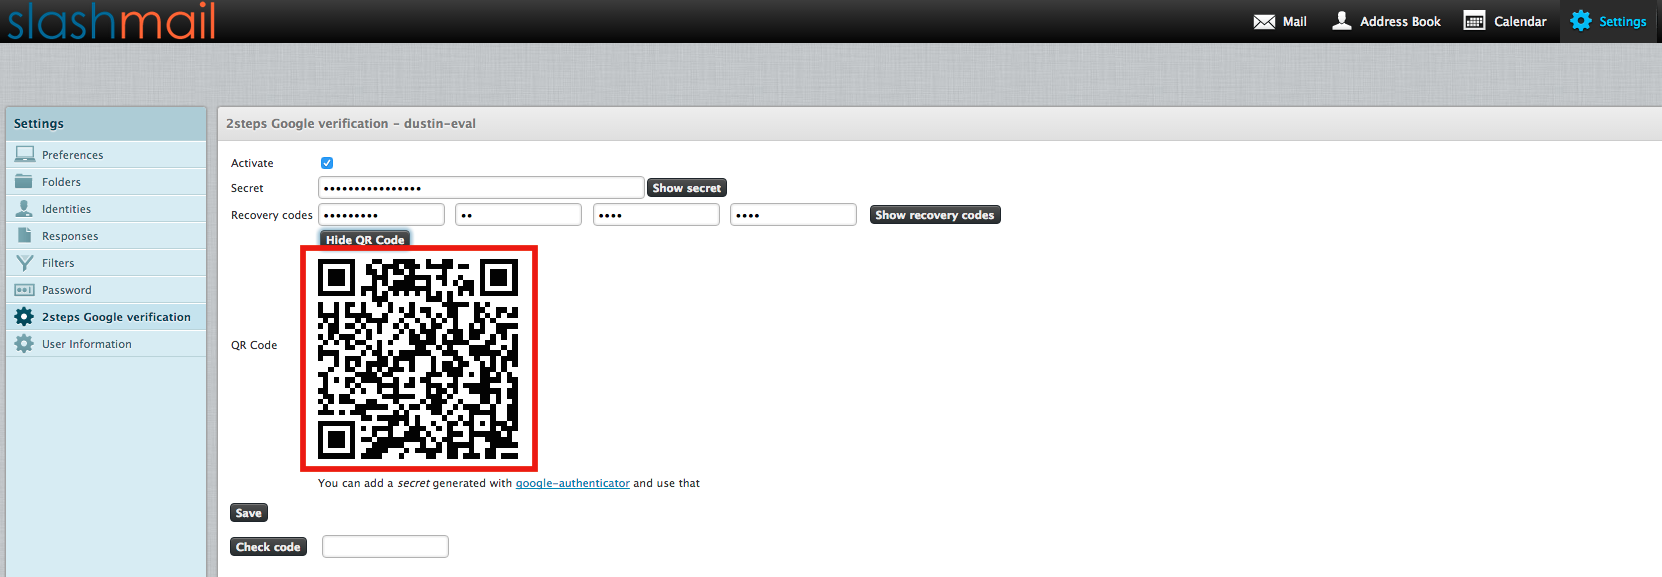Click the Settings gear icon
The image size is (1662, 577).
coord(1580,20)
